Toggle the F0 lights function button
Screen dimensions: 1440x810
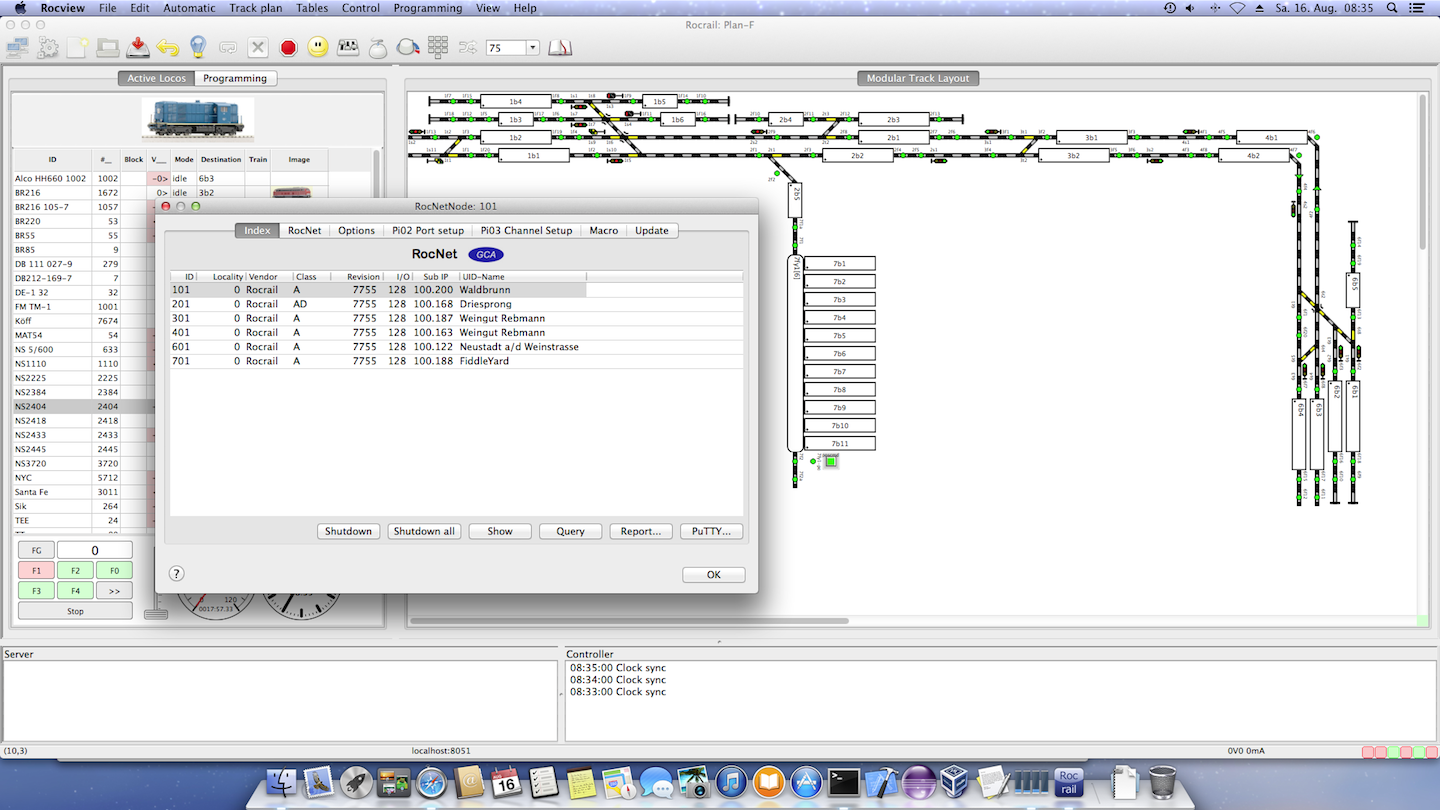114,571
